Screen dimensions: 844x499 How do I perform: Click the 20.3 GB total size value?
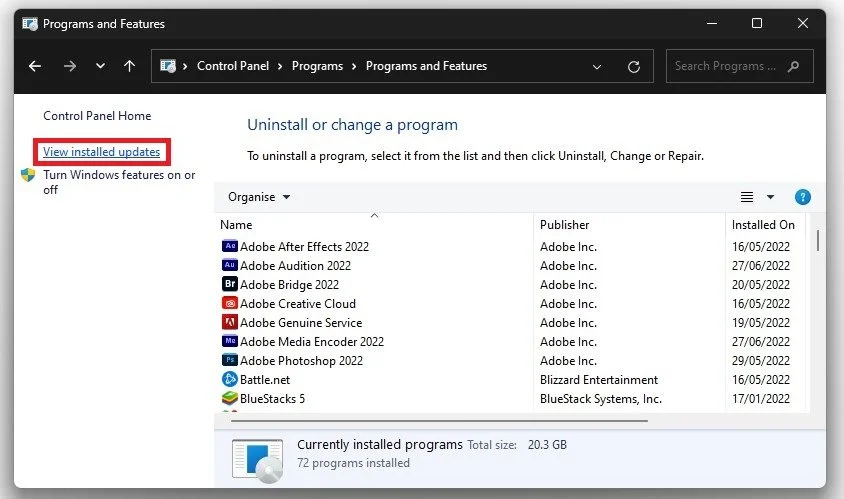pyautogui.click(x=547, y=445)
